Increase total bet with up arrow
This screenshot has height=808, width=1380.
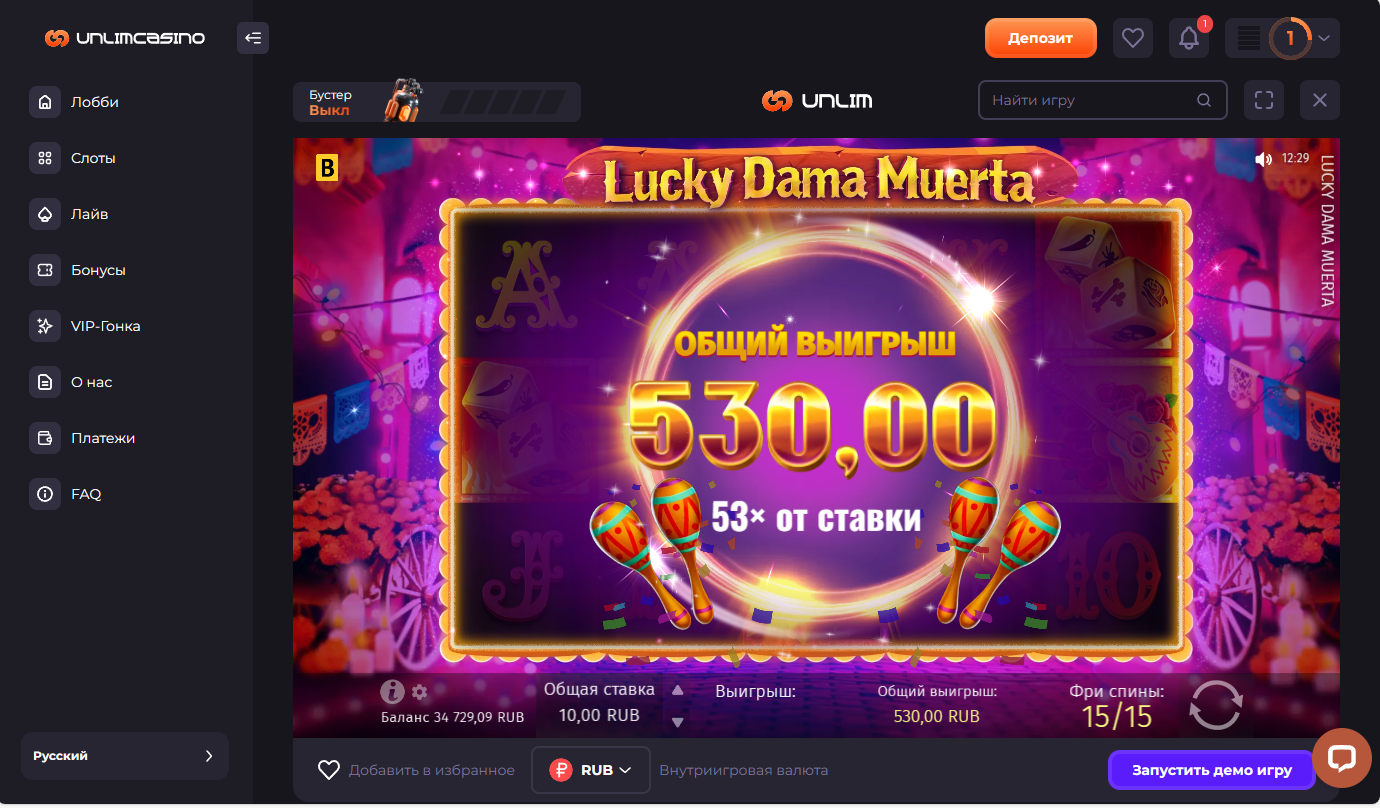pyautogui.click(x=677, y=690)
